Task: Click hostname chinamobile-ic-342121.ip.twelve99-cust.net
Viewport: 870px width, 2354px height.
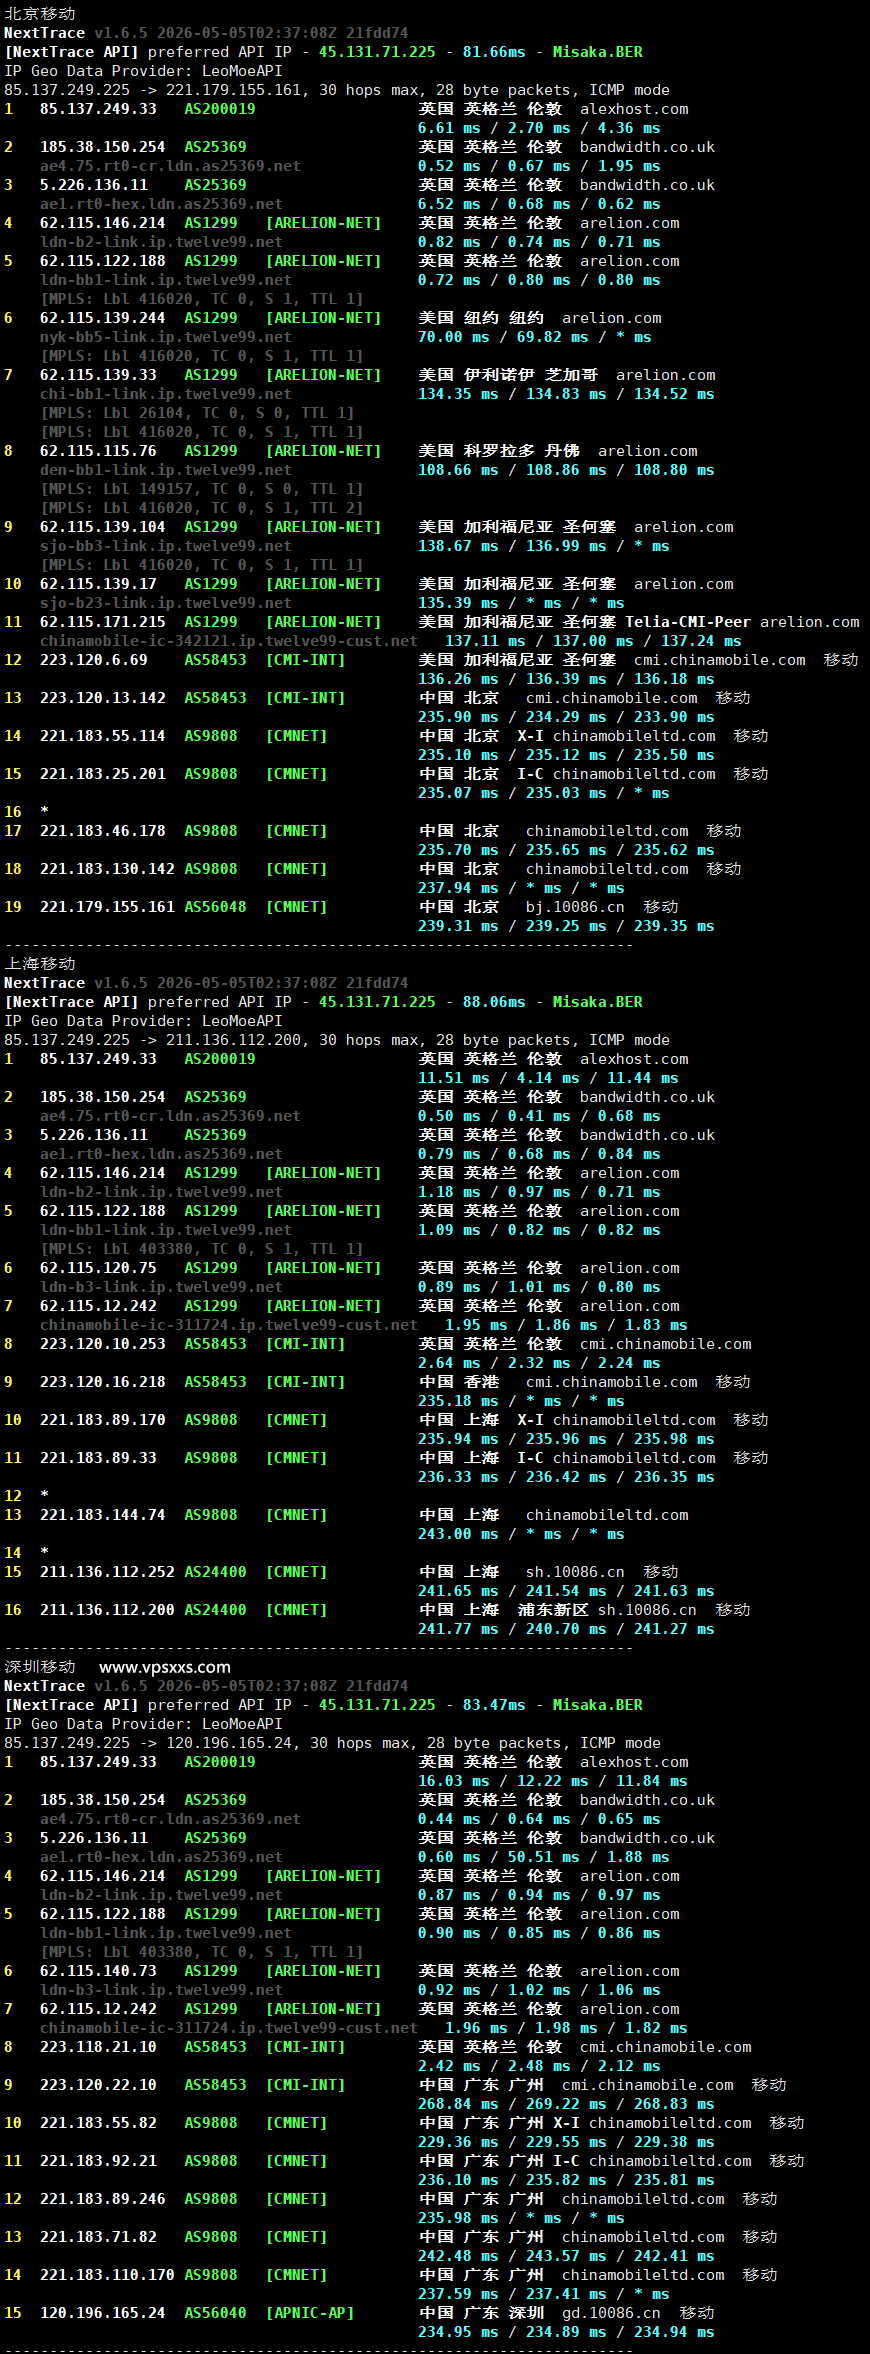Action: [x=229, y=641]
